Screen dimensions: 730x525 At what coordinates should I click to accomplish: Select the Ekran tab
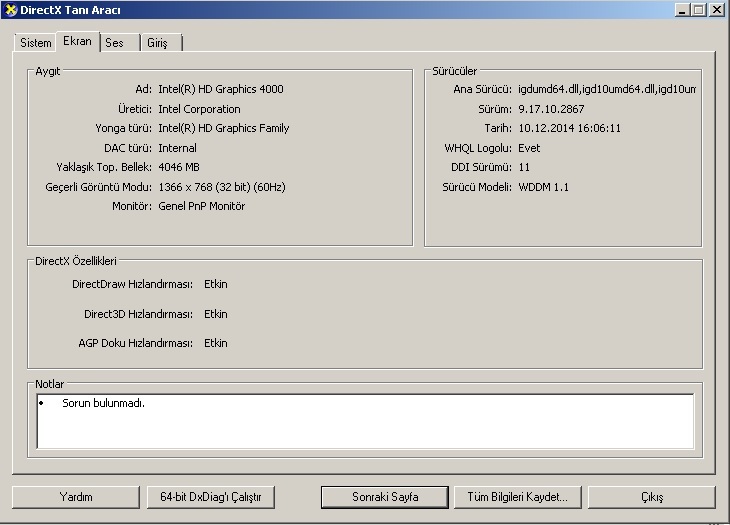coord(77,41)
